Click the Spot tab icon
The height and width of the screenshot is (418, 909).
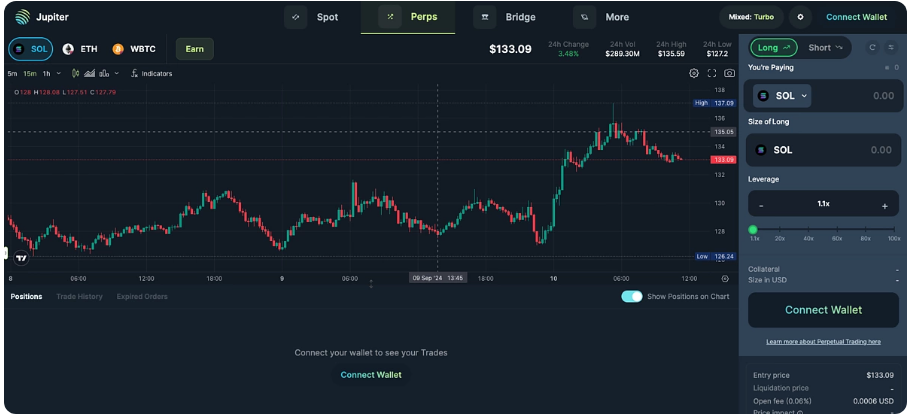coord(296,17)
